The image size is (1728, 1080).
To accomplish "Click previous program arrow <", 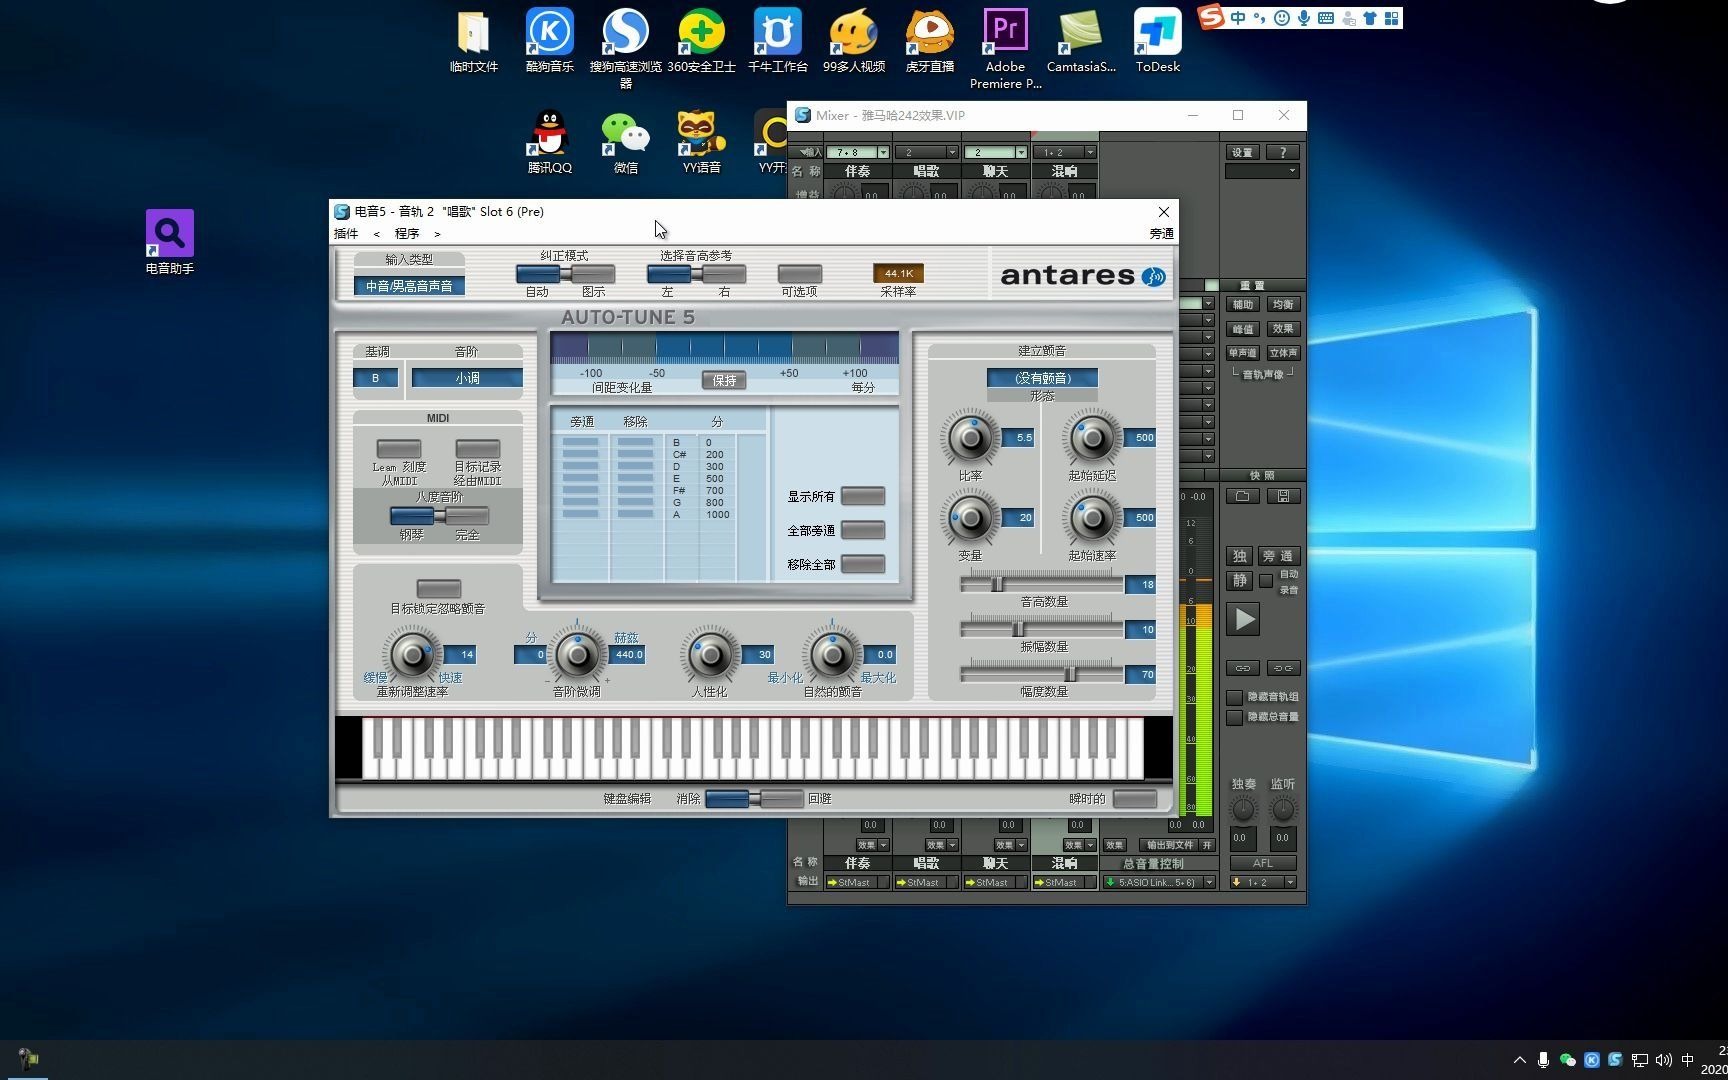I will pos(377,234).
